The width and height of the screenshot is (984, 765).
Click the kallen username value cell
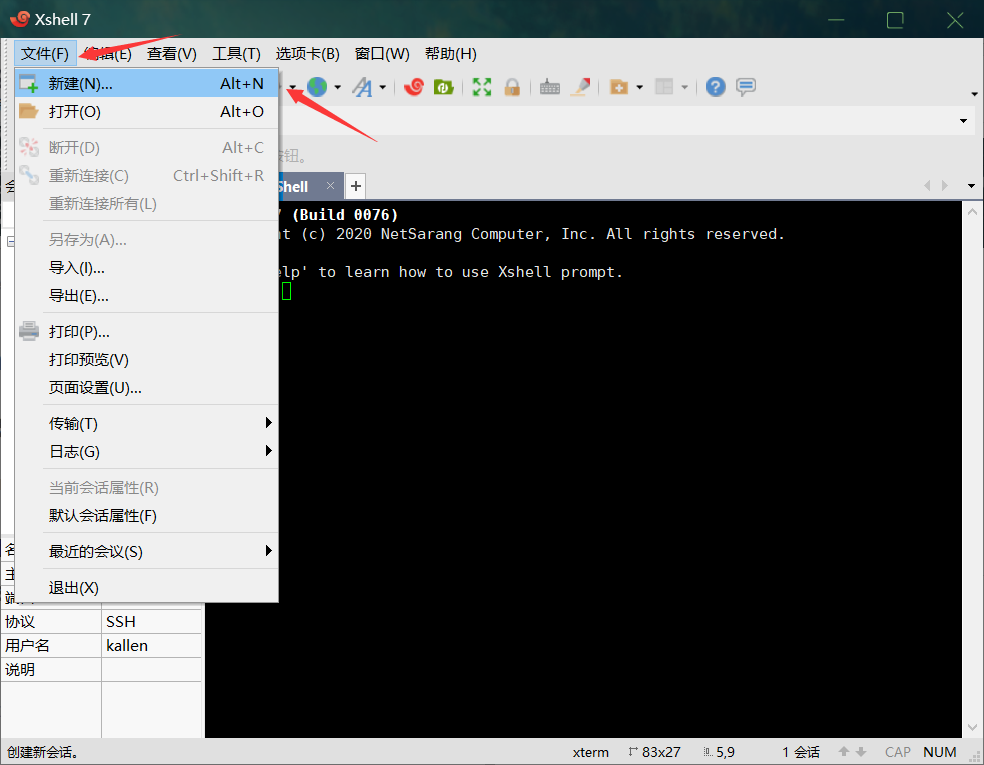[151, 646]
